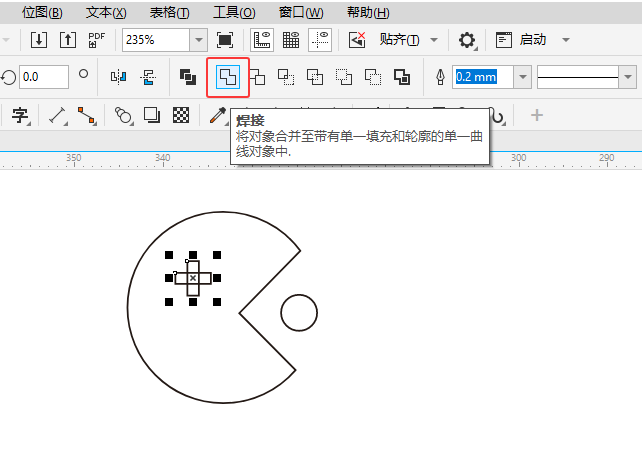This screenshot has height=473, width=642.
Task: Open the options gear icon
Action: (467, 40)
